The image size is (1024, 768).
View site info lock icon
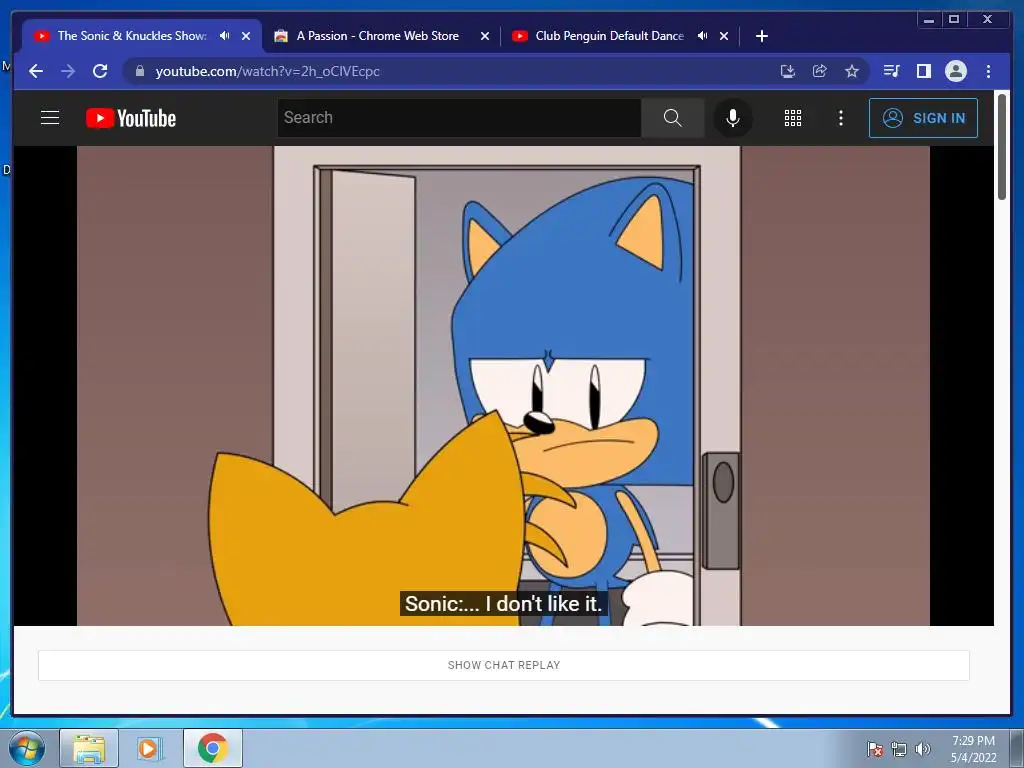coord(139,71)
